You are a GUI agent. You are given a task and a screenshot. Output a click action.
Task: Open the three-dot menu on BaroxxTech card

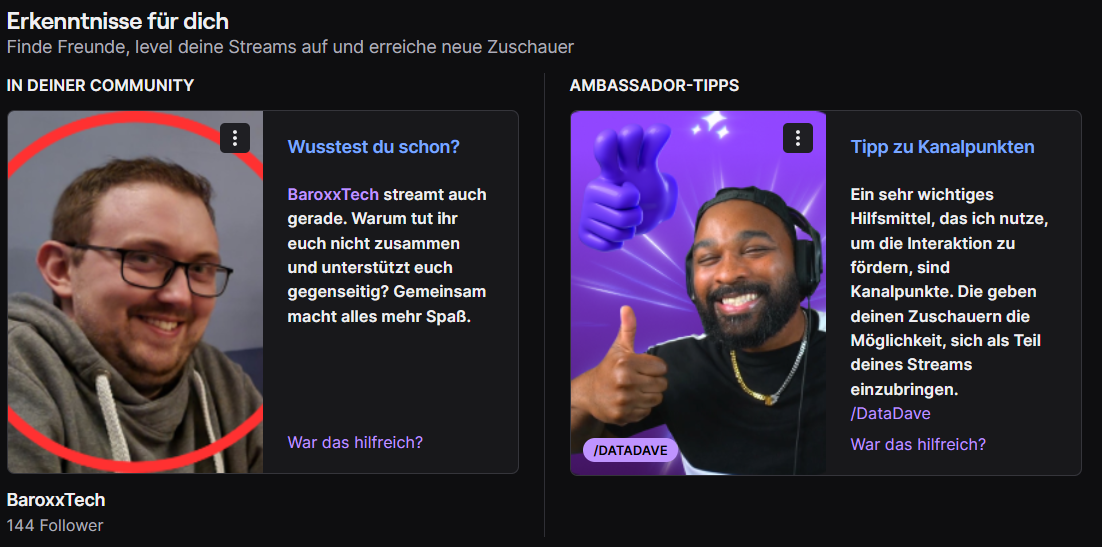pyautogui.click(x=235, y=138)
